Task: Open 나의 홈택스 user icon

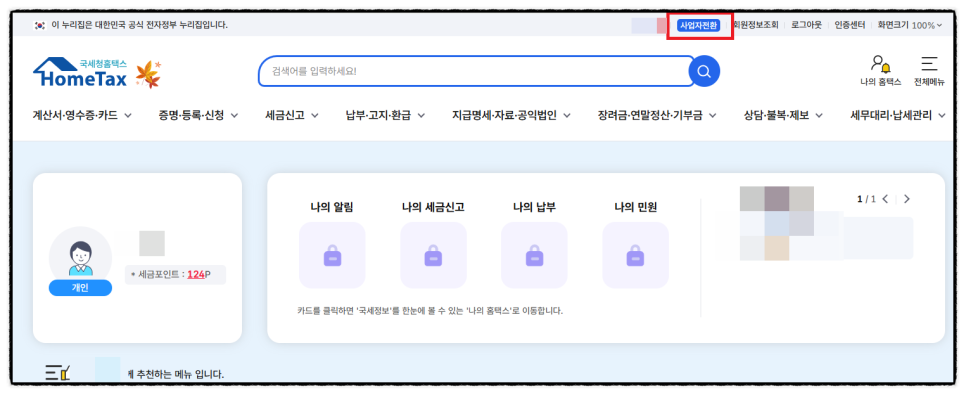Action: point(880,63)
